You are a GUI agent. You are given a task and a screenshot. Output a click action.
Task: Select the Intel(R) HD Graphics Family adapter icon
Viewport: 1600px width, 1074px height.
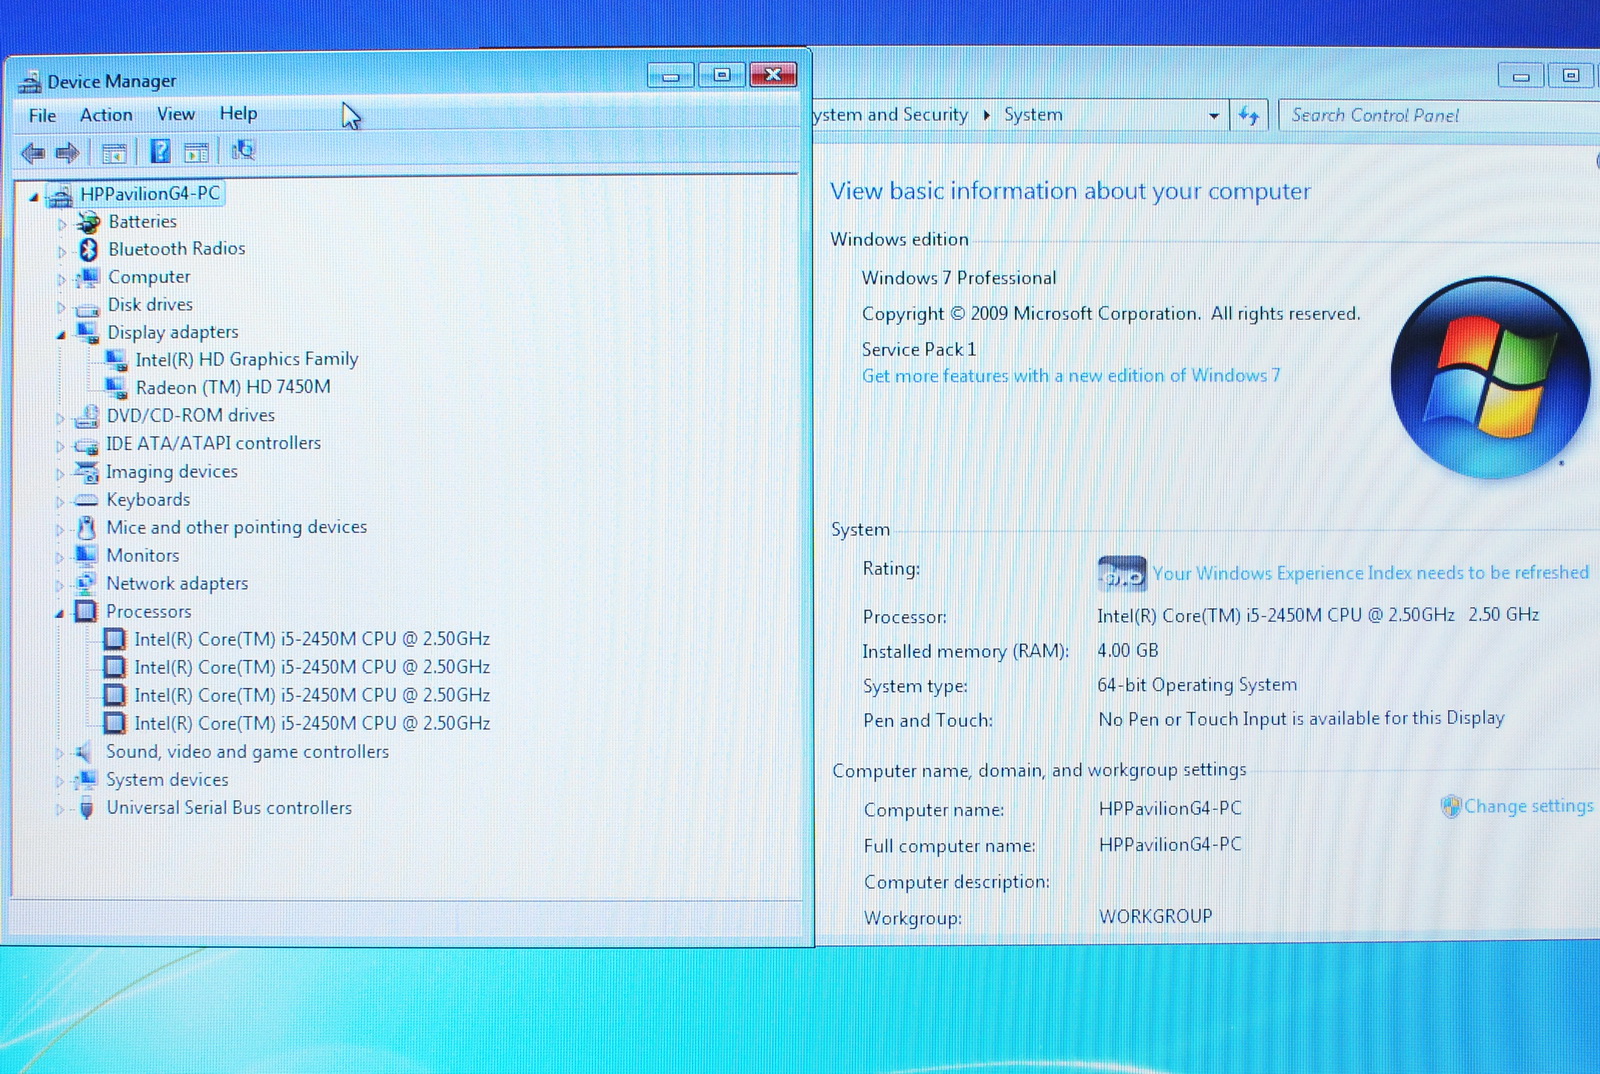[x=117, y=360]
